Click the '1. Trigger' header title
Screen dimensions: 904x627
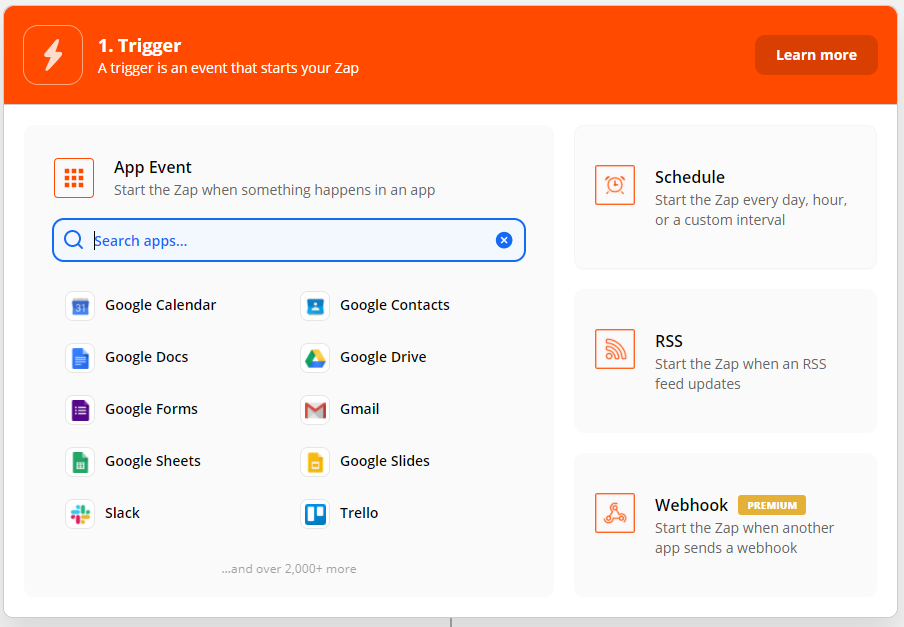pos(140,46)
